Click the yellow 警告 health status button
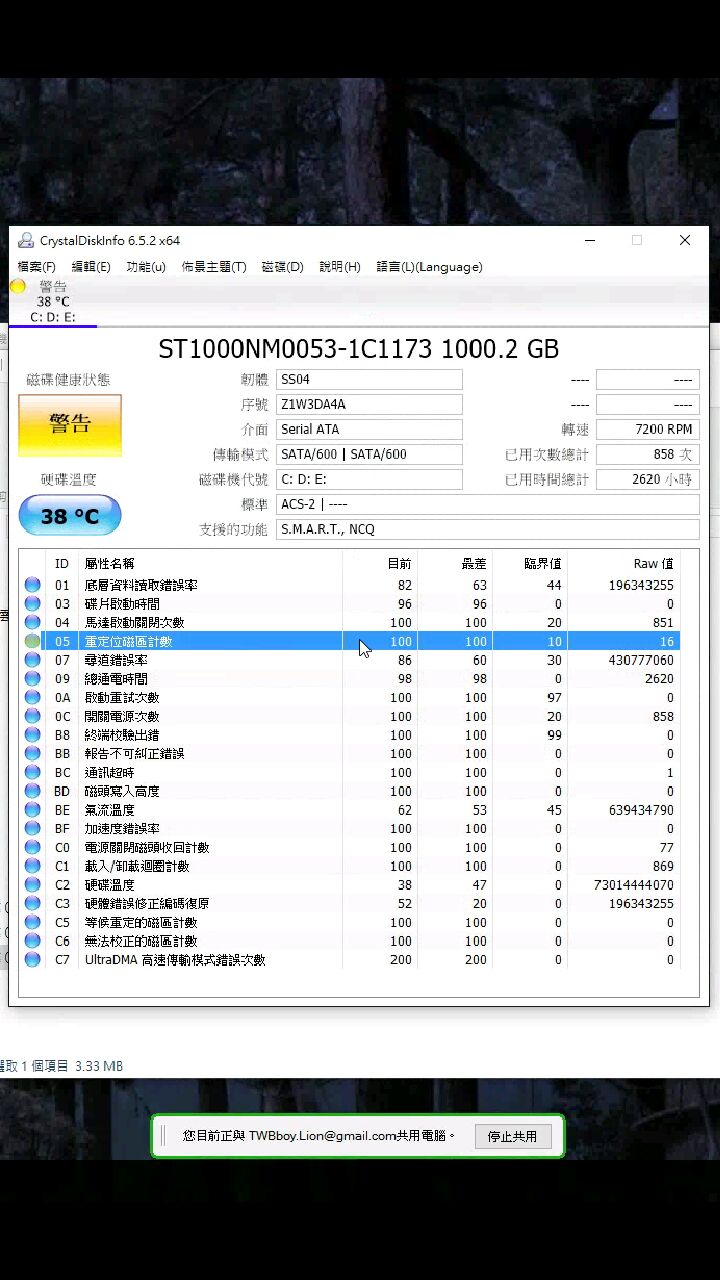 70,425
